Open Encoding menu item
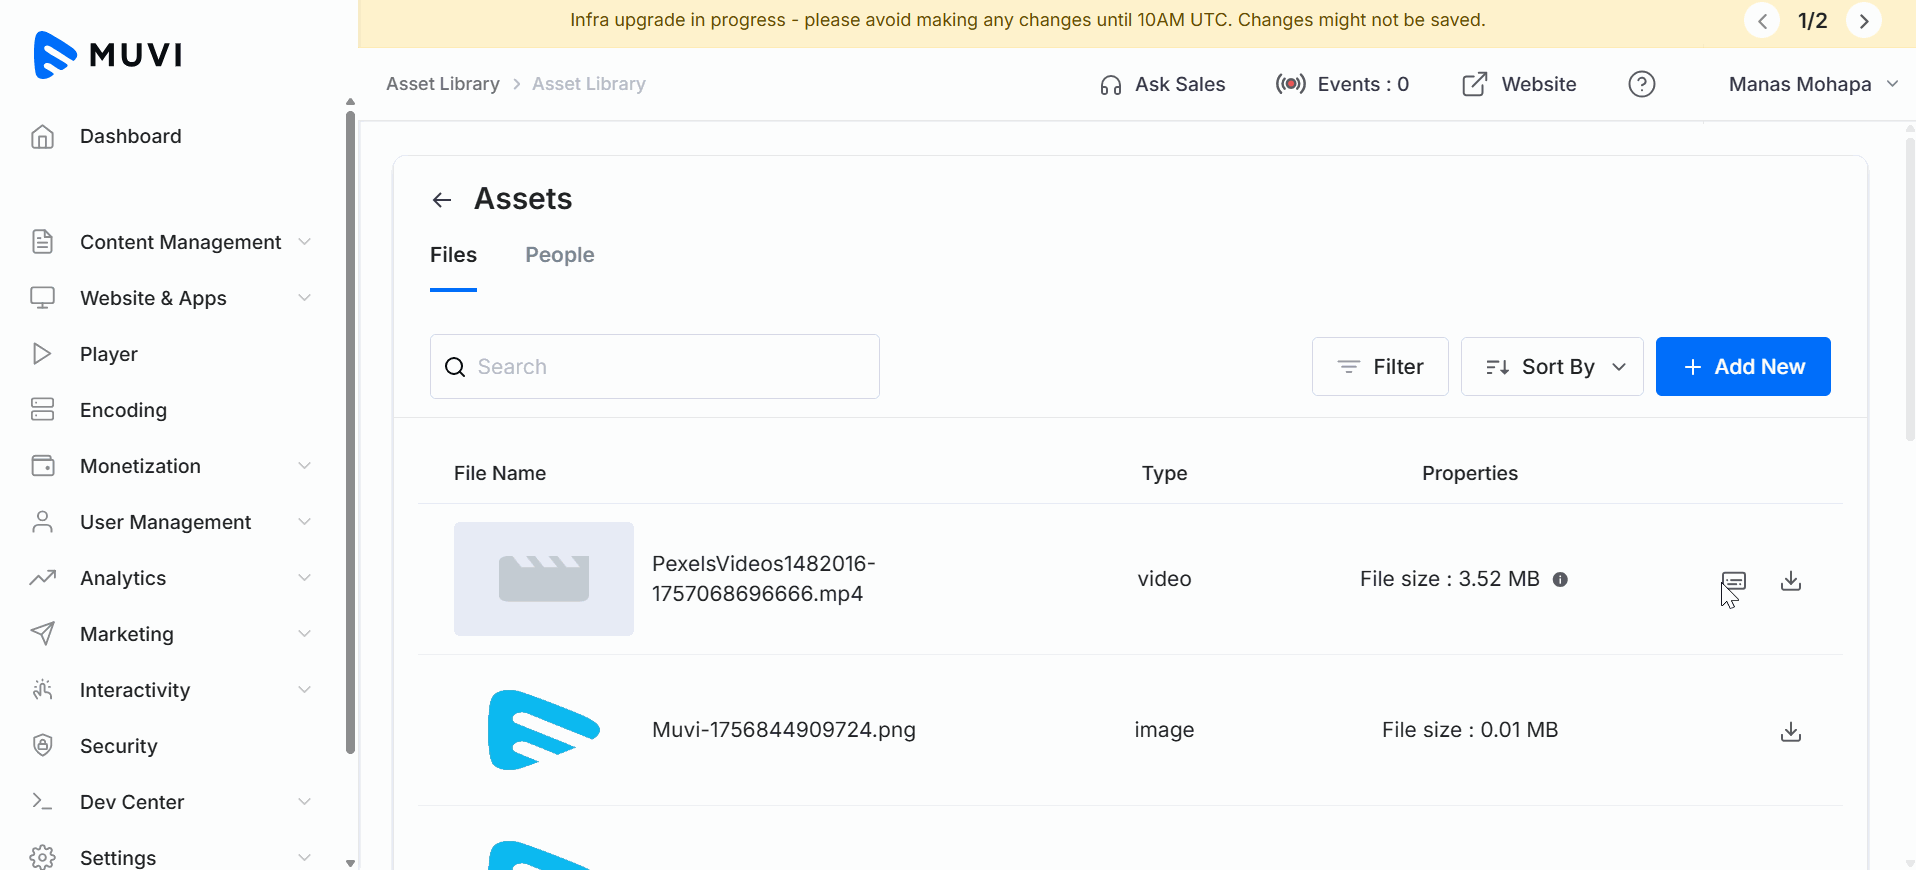Image resolution: width=1916 pixels, height=870 pixels. click(123, 410)
